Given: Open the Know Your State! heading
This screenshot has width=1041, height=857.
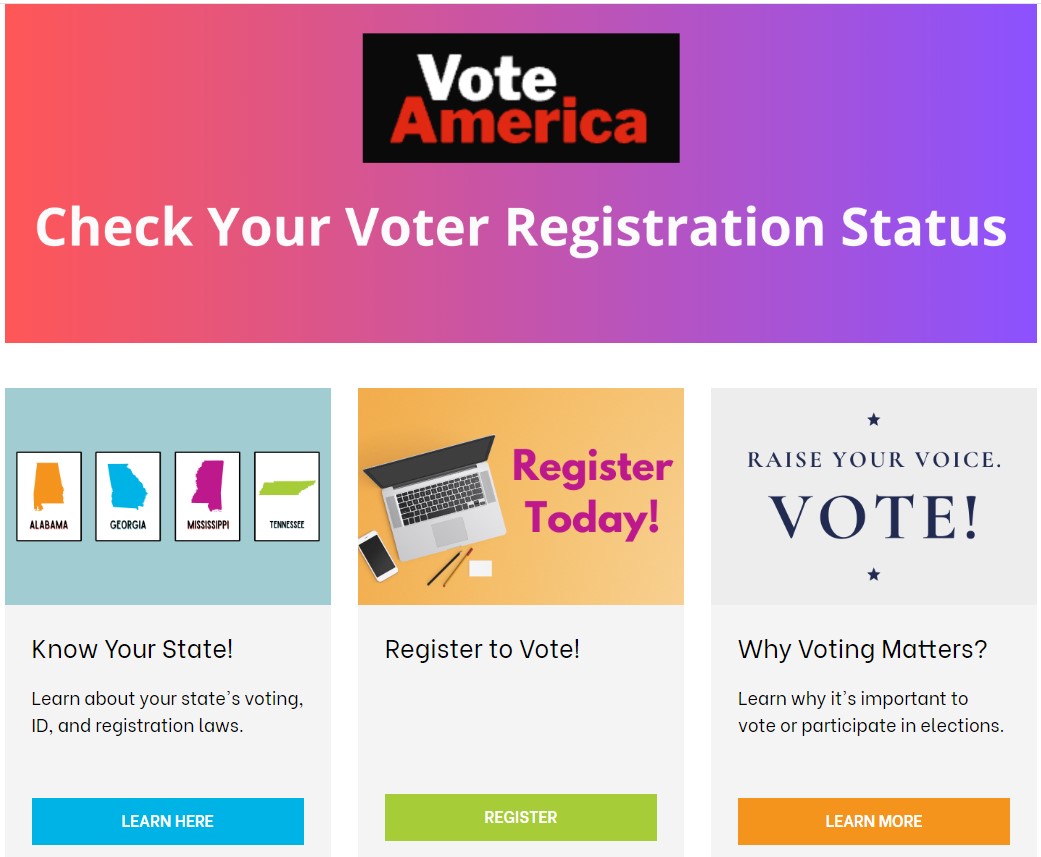Looking at the screenshot, I should tap(132, 649).
